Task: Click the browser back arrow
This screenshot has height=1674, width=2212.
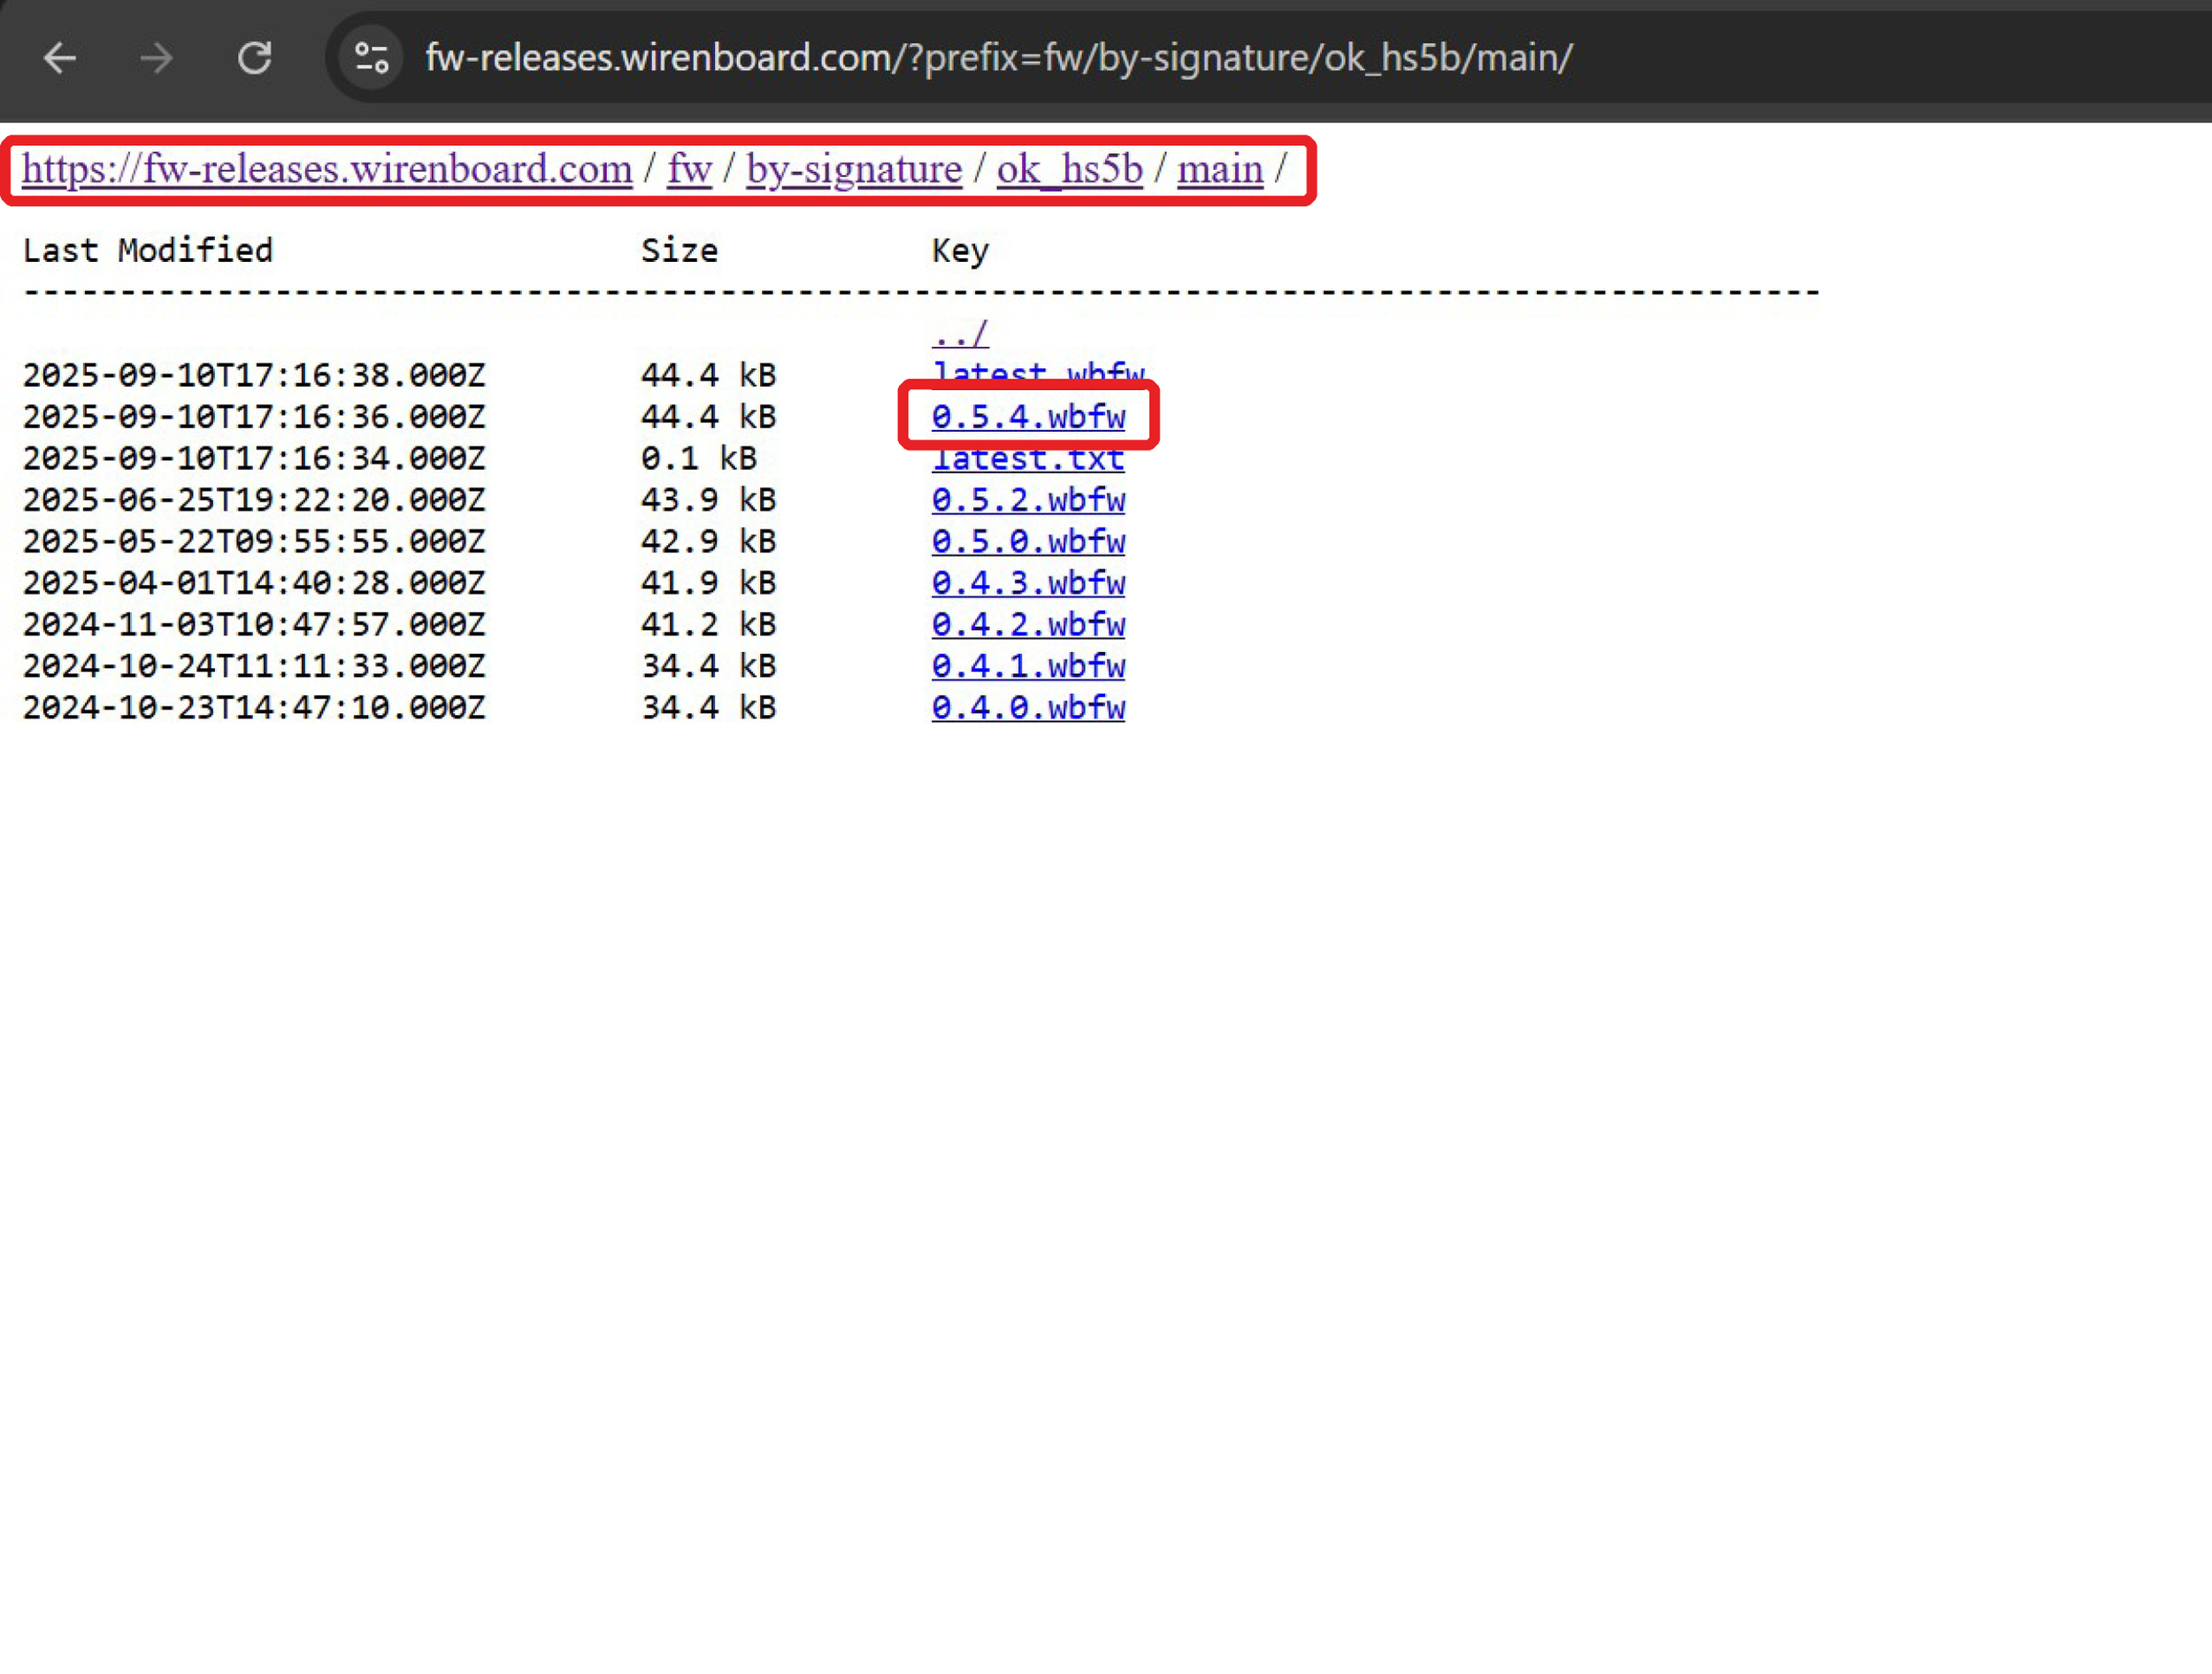Action: point(60,58)
